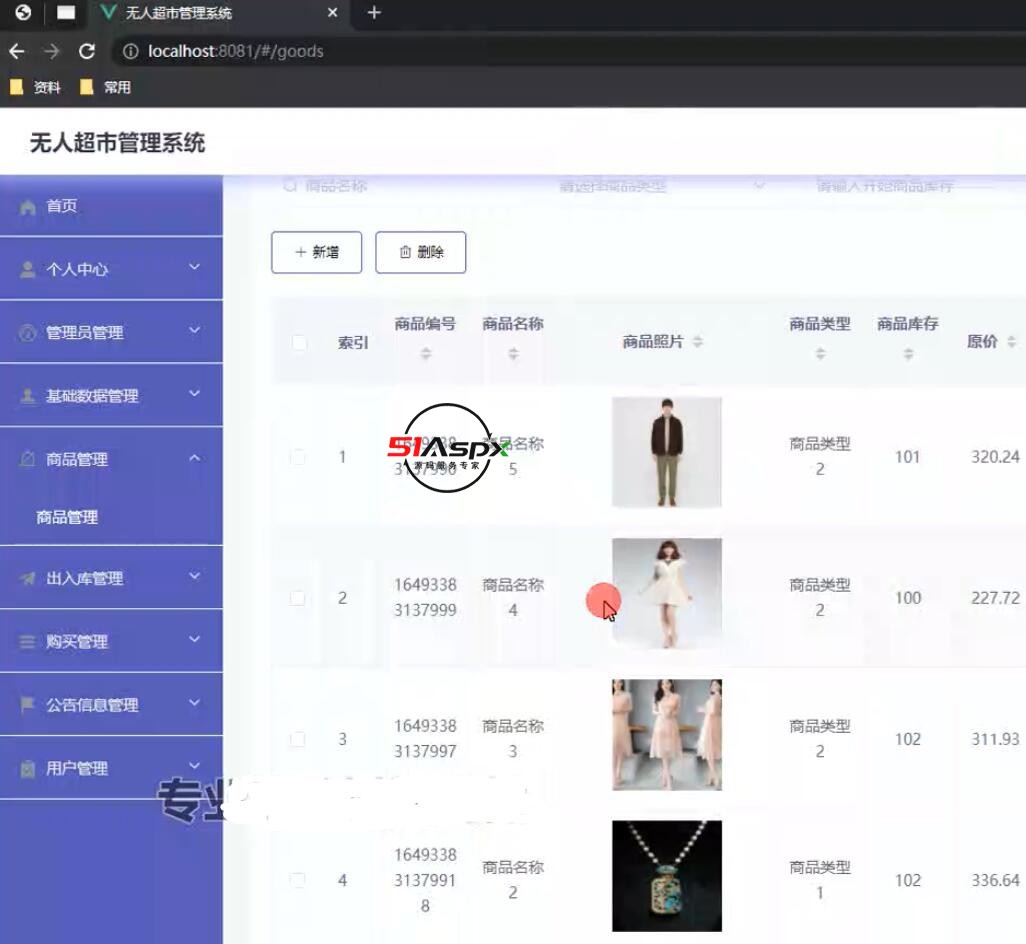Open the 商品管理 submenu item
The height and width of the screenshot is (944, 1026).
tap(67, 517)
